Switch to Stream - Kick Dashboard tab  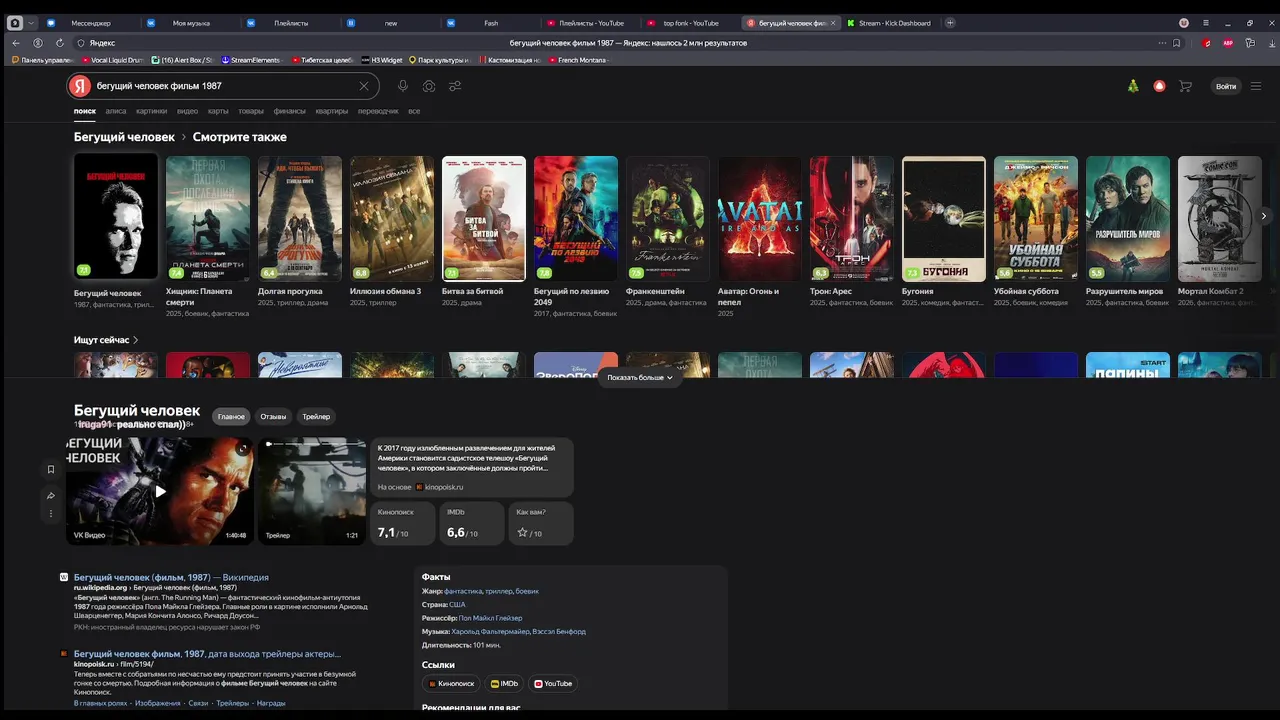(x=890, y=23)
